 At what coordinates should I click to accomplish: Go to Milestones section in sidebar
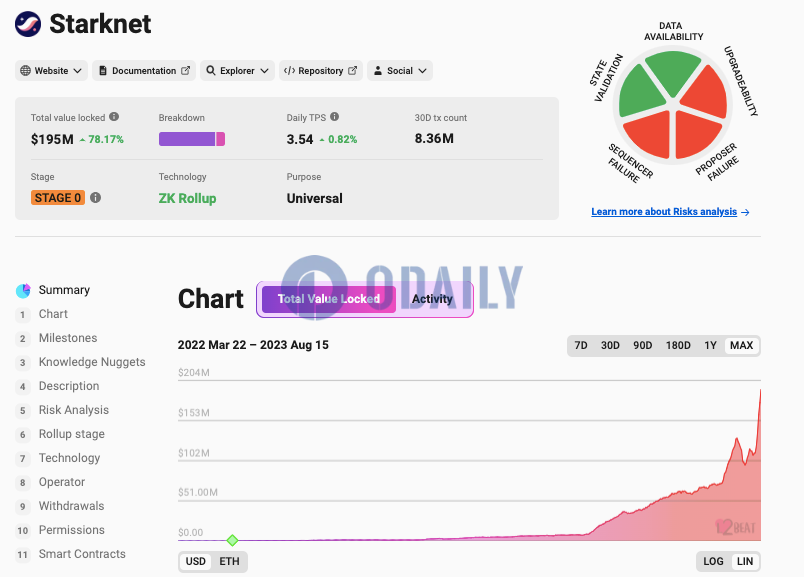pyautogui.click(x=68, y=338)
